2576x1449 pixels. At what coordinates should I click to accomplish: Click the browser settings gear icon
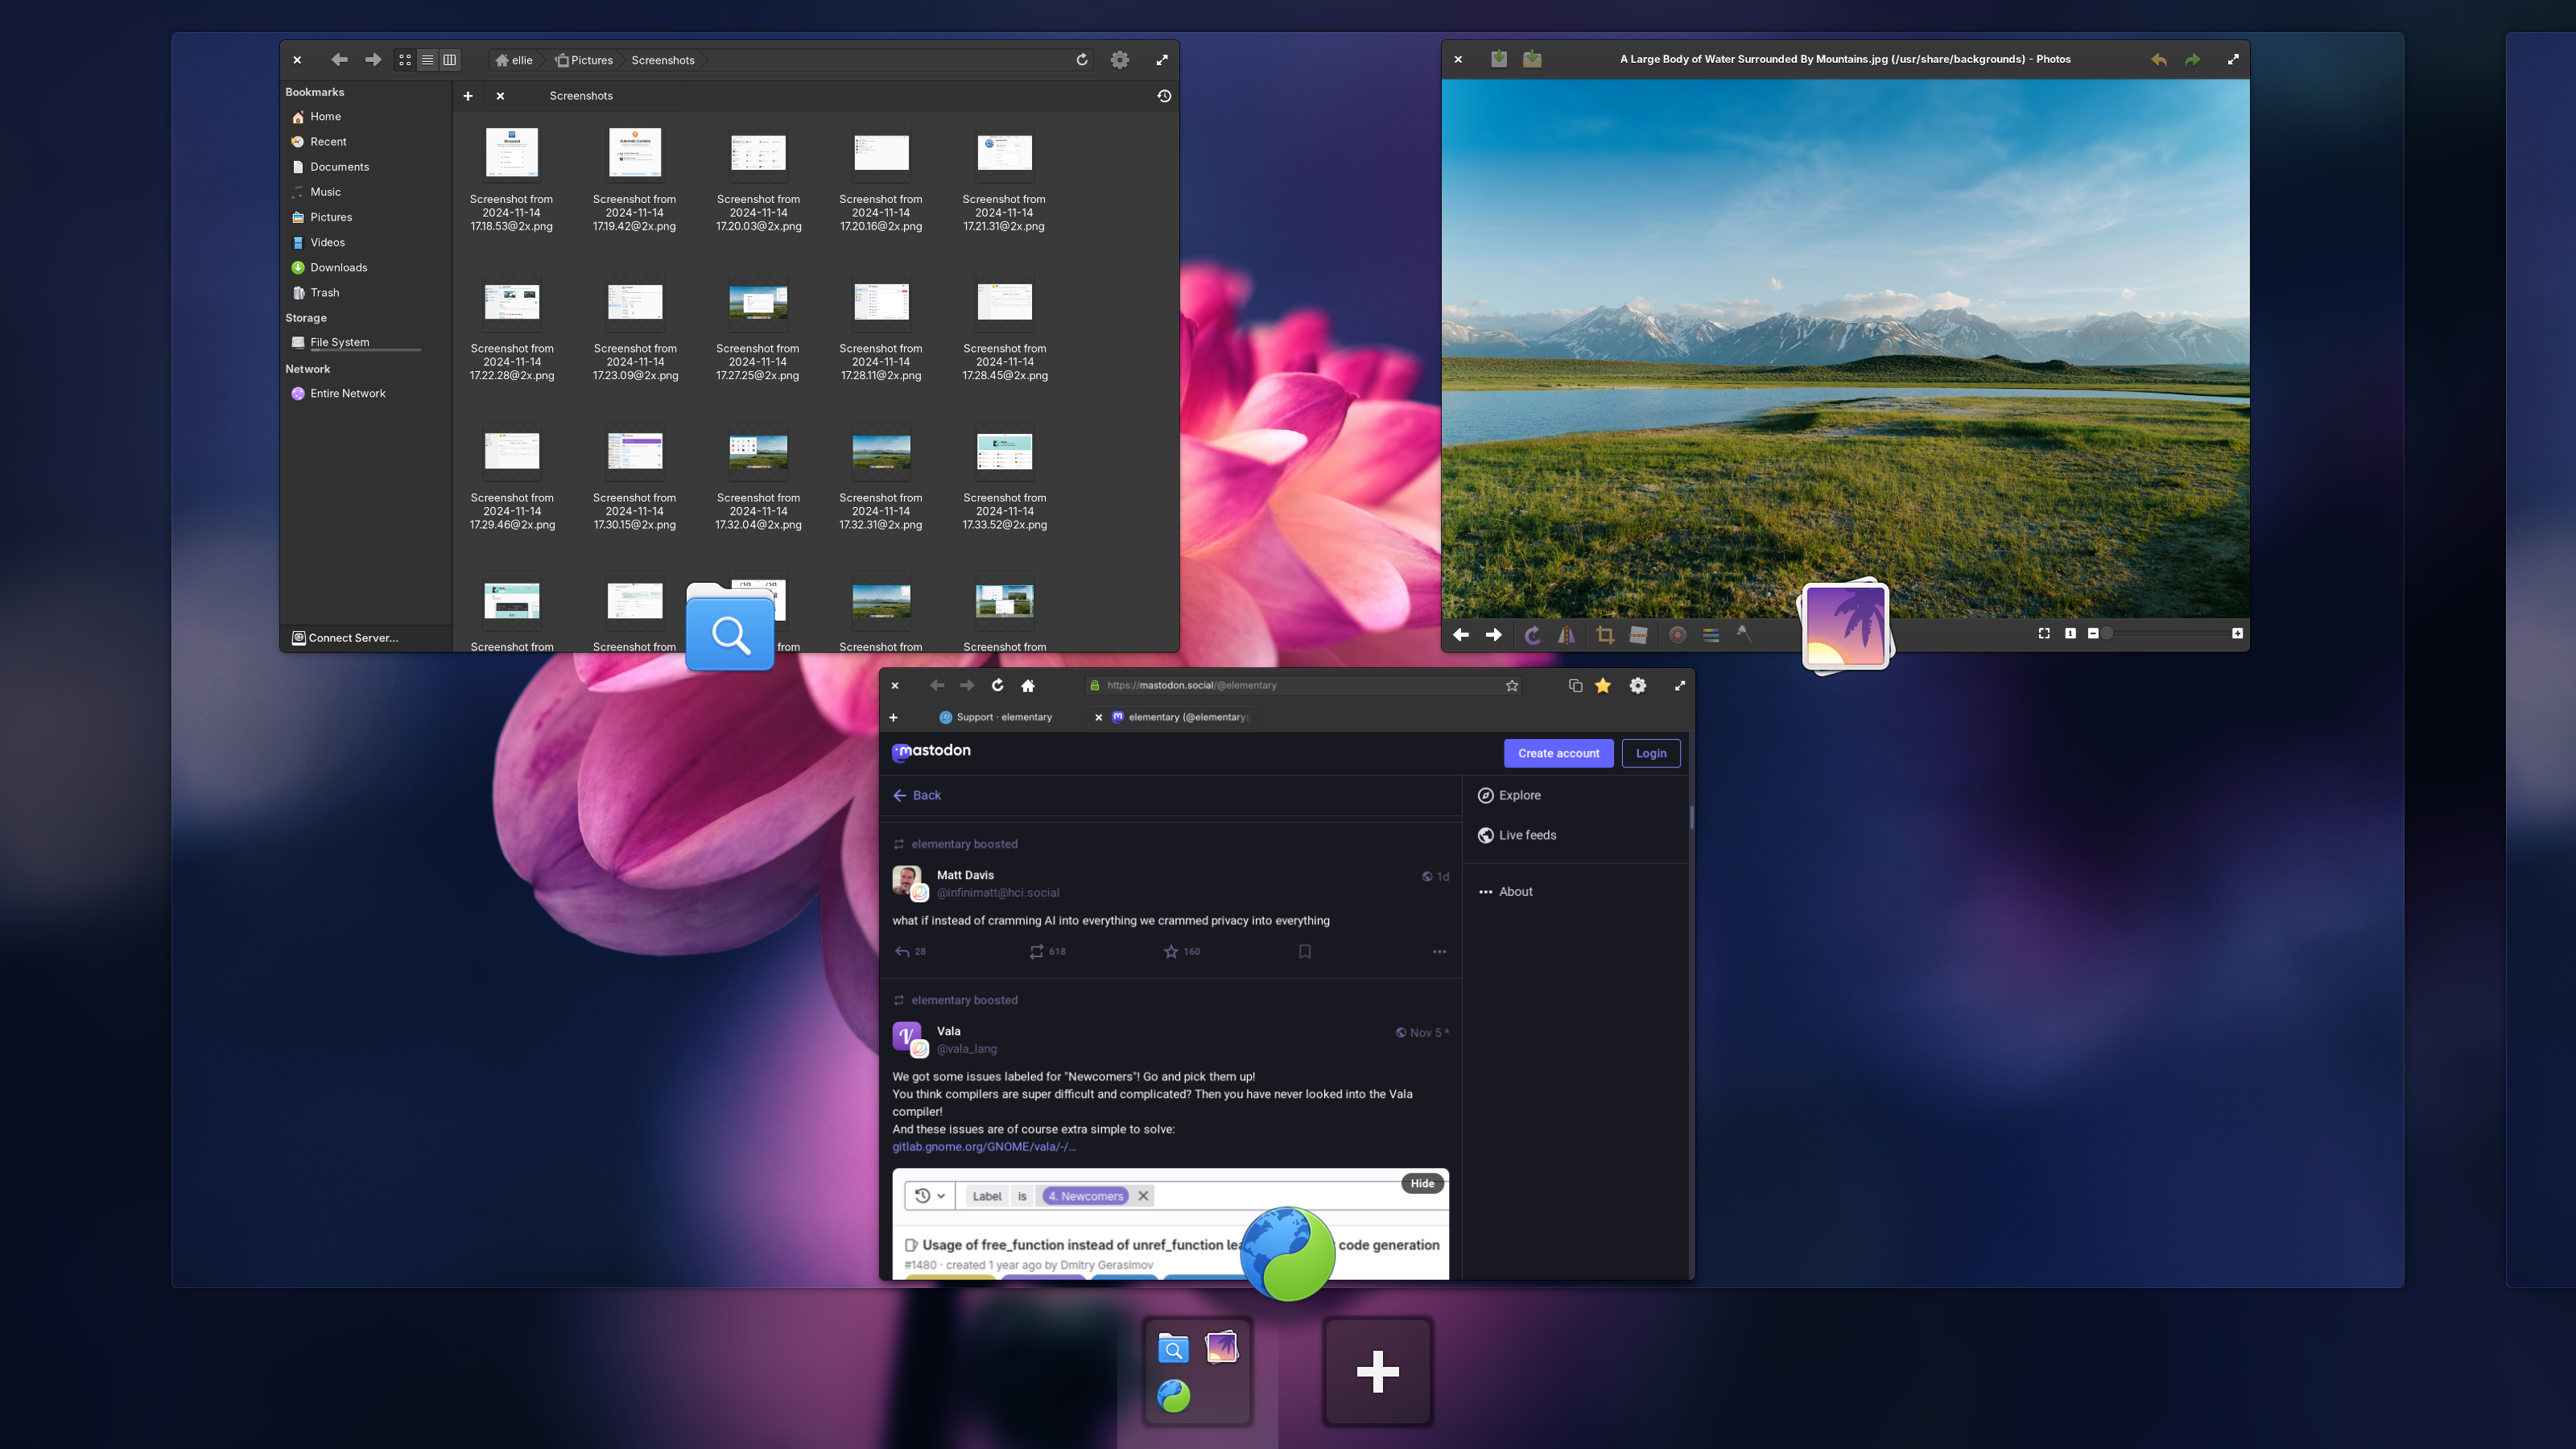pos(1638,687)
